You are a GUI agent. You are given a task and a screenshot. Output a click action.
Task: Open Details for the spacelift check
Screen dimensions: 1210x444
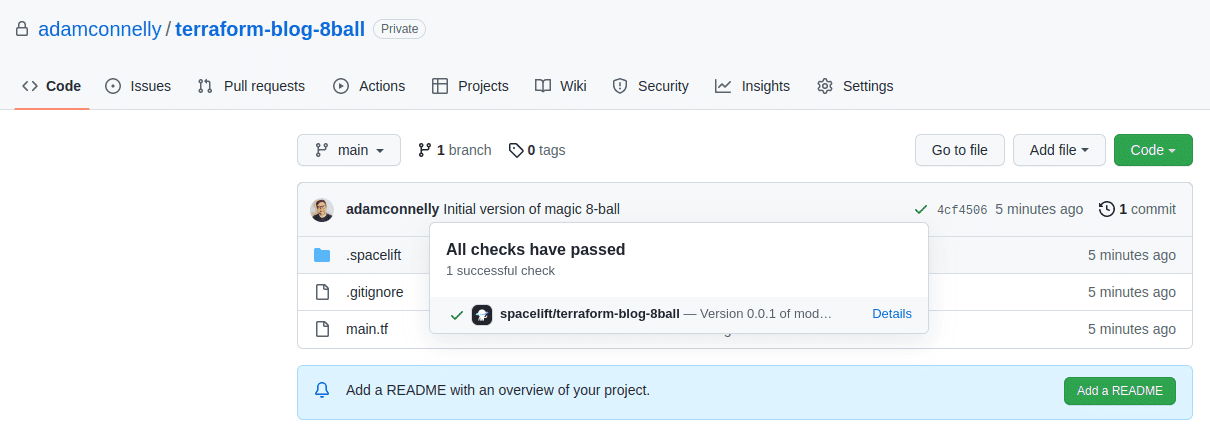[892, 314]
